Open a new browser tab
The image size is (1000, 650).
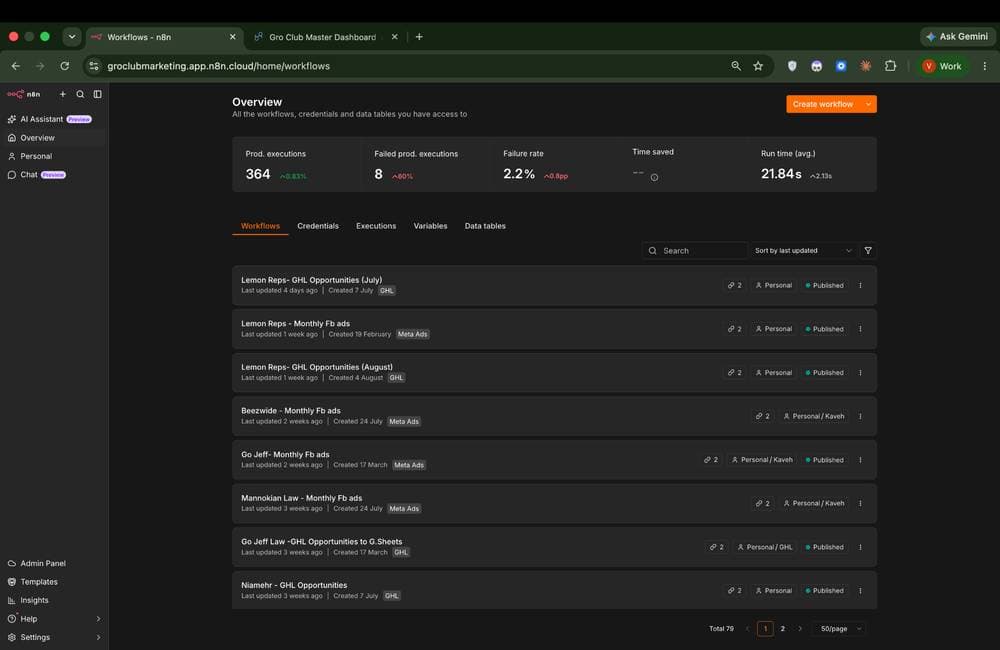tap(419, 37)
